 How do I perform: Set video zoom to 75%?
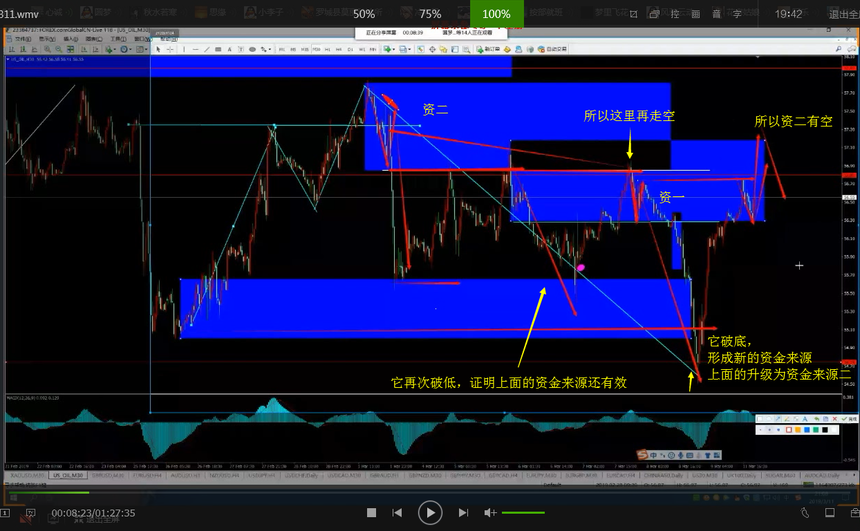pyautogui.click(x=430, y=14)
